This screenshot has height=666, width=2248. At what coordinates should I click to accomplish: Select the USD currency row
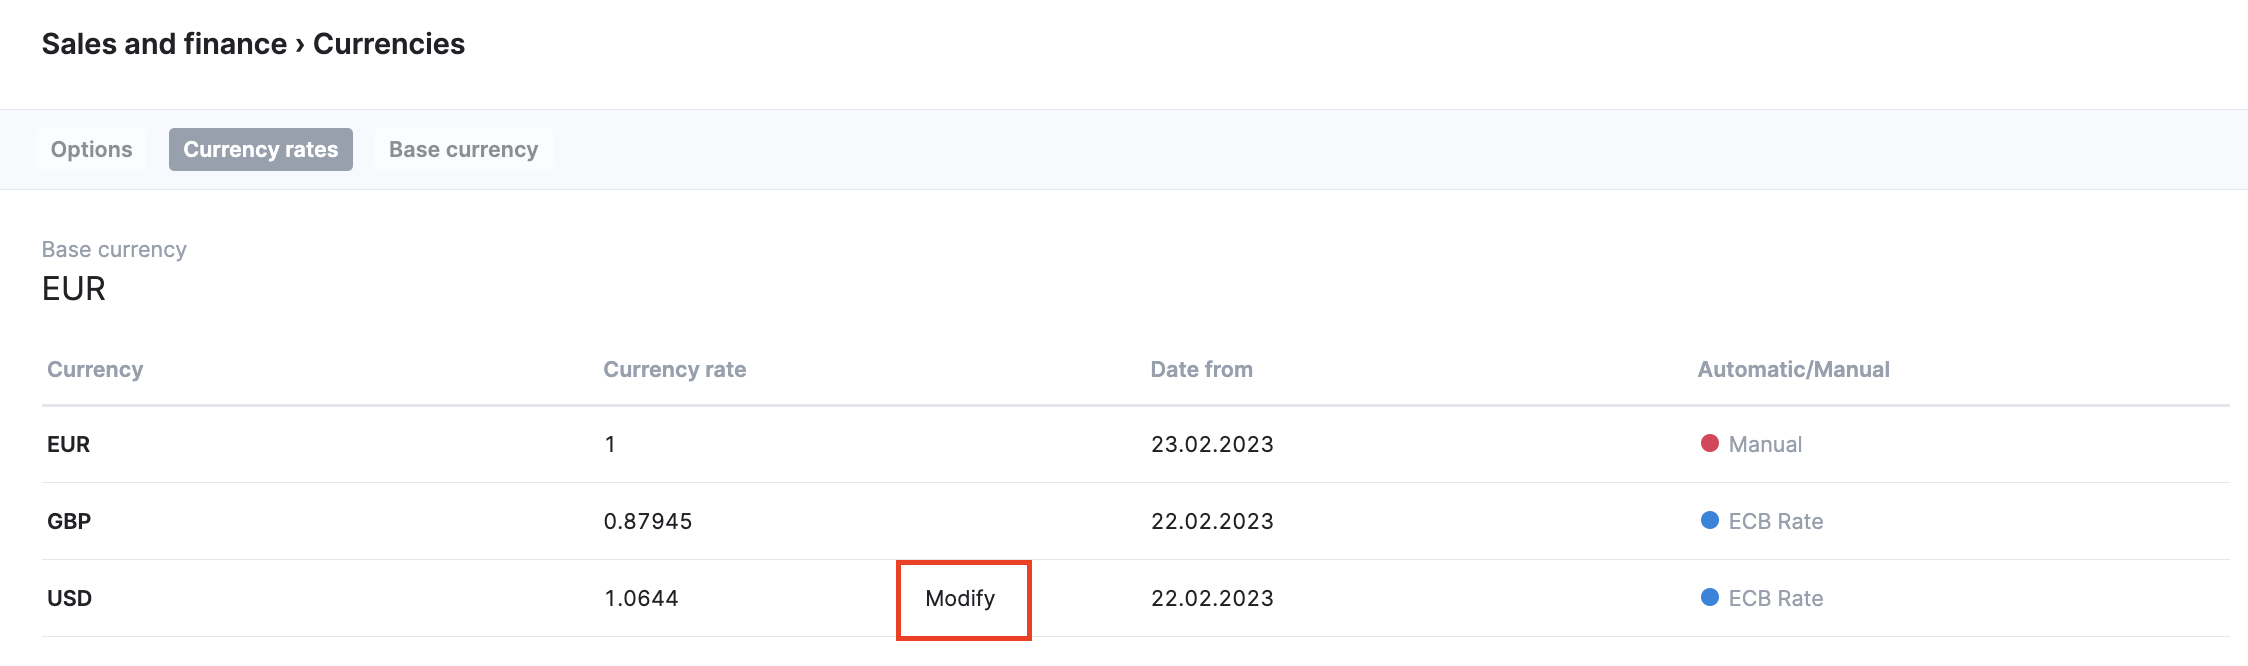coord(68,598)
